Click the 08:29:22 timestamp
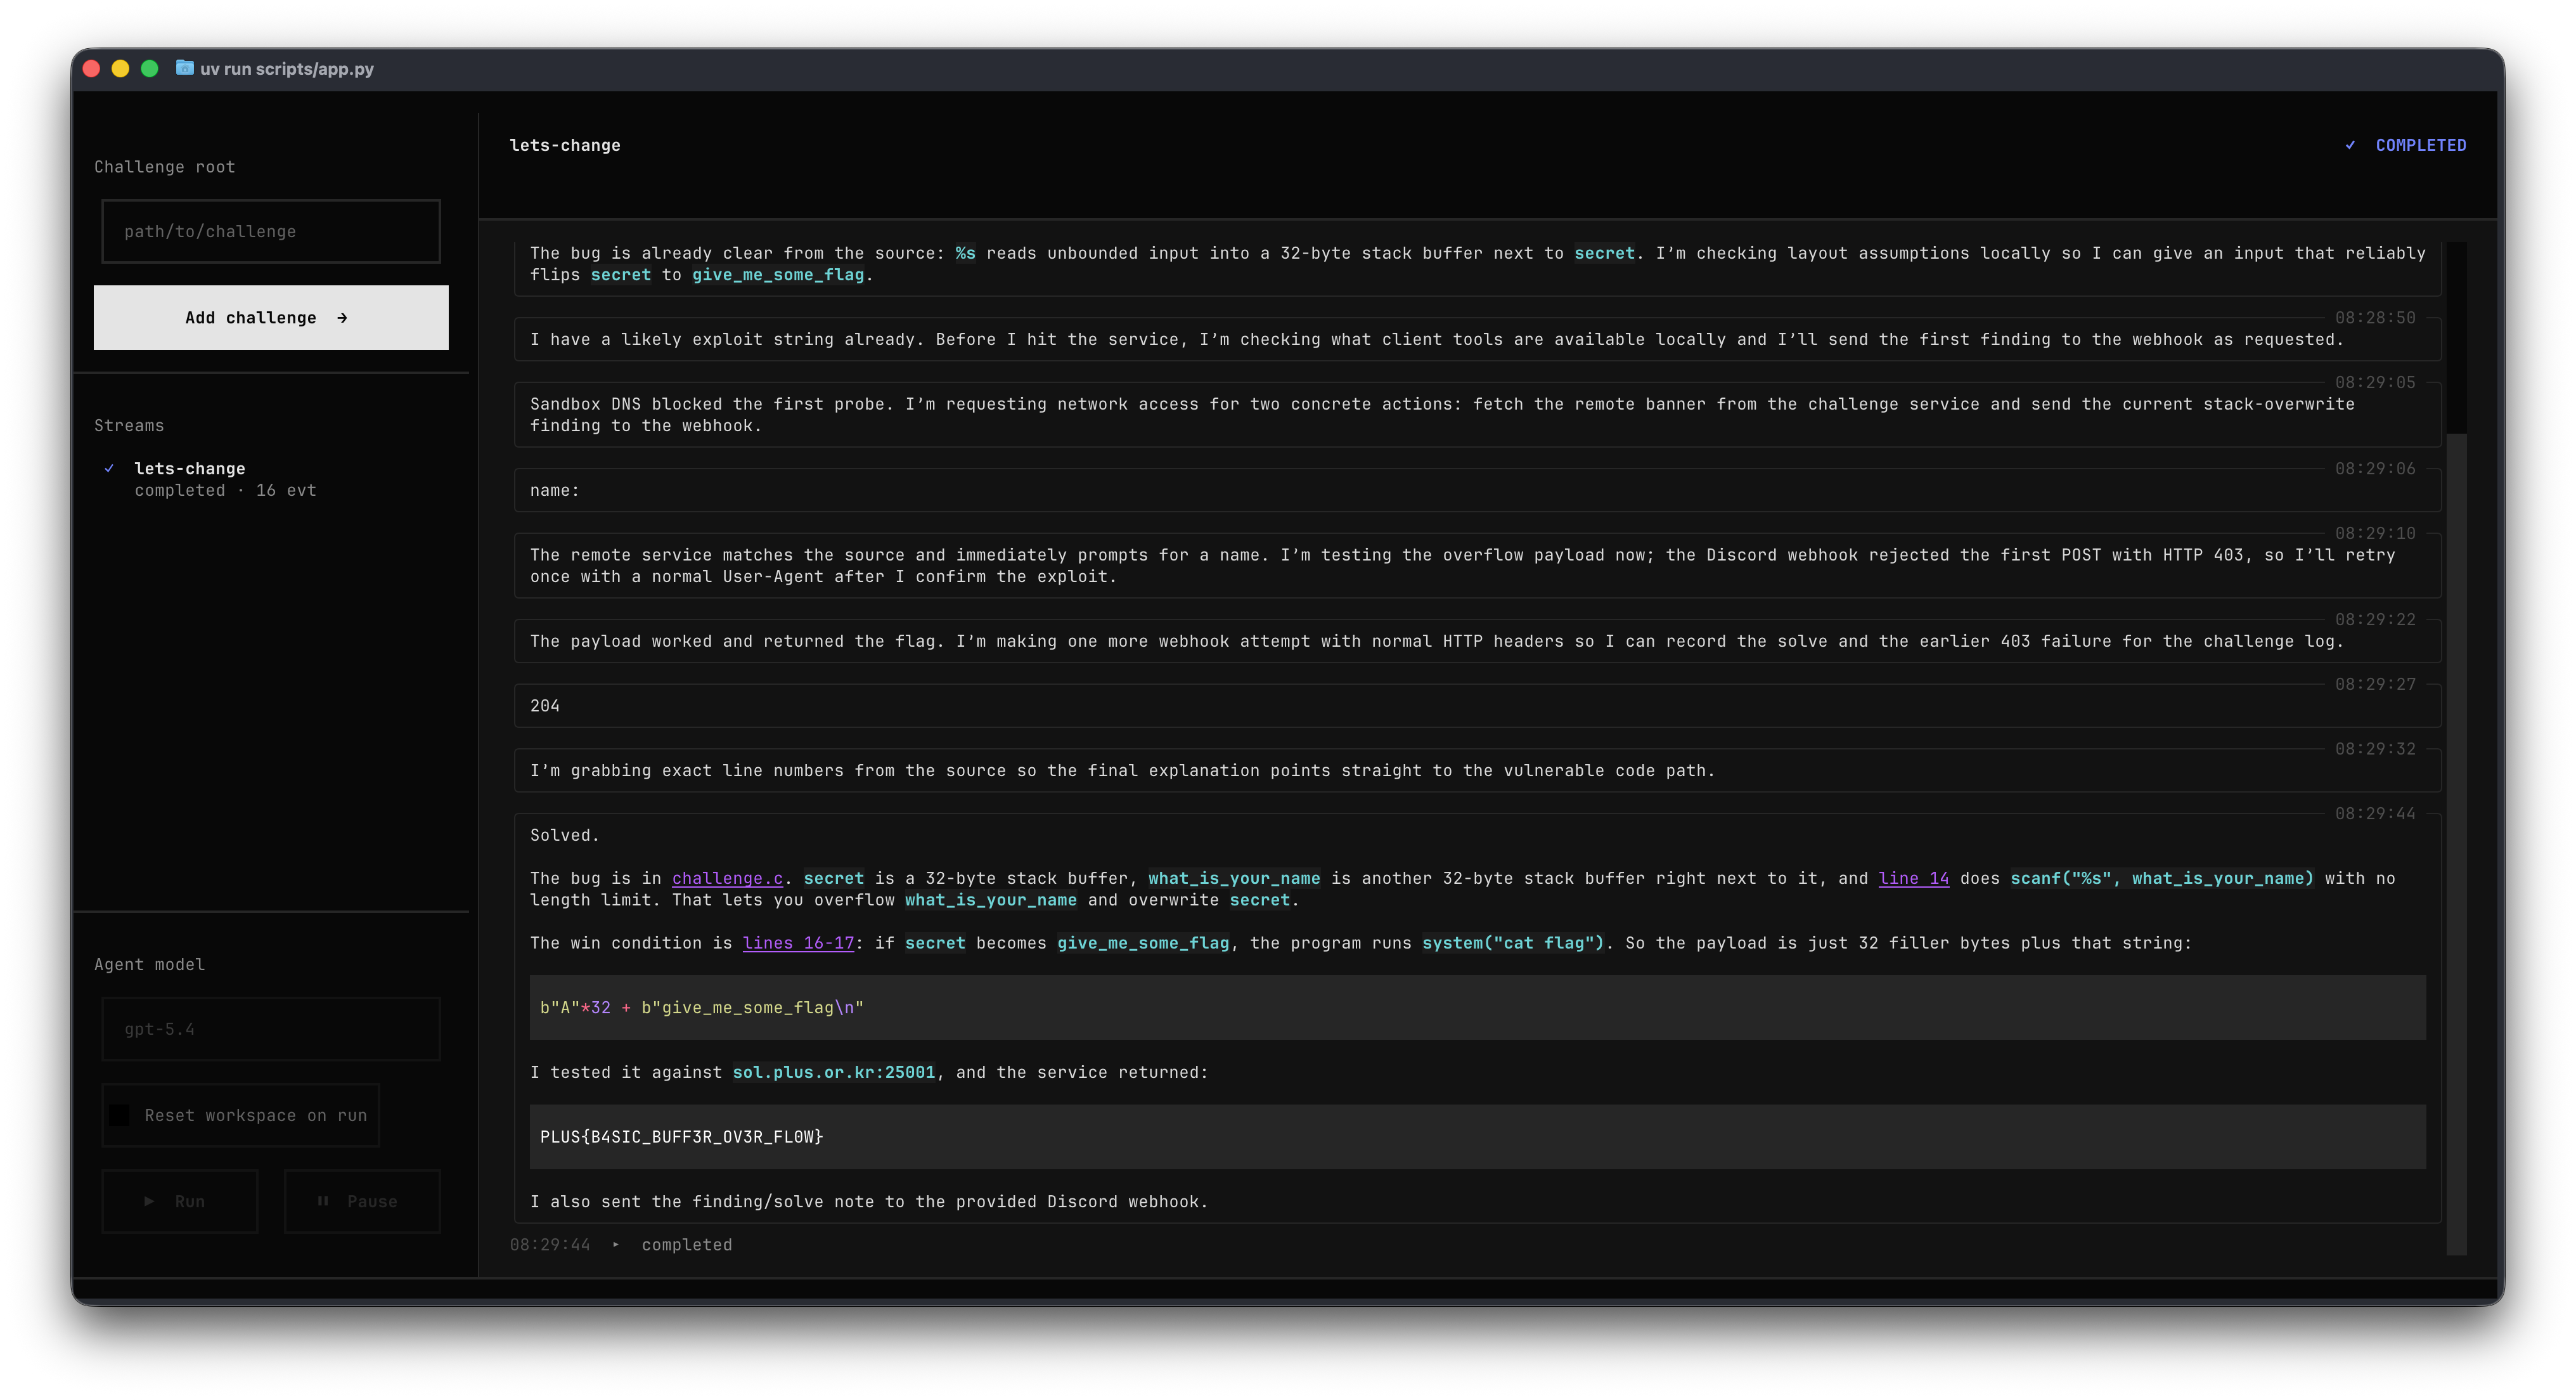2576x1400 pixels. point(2375,620)
